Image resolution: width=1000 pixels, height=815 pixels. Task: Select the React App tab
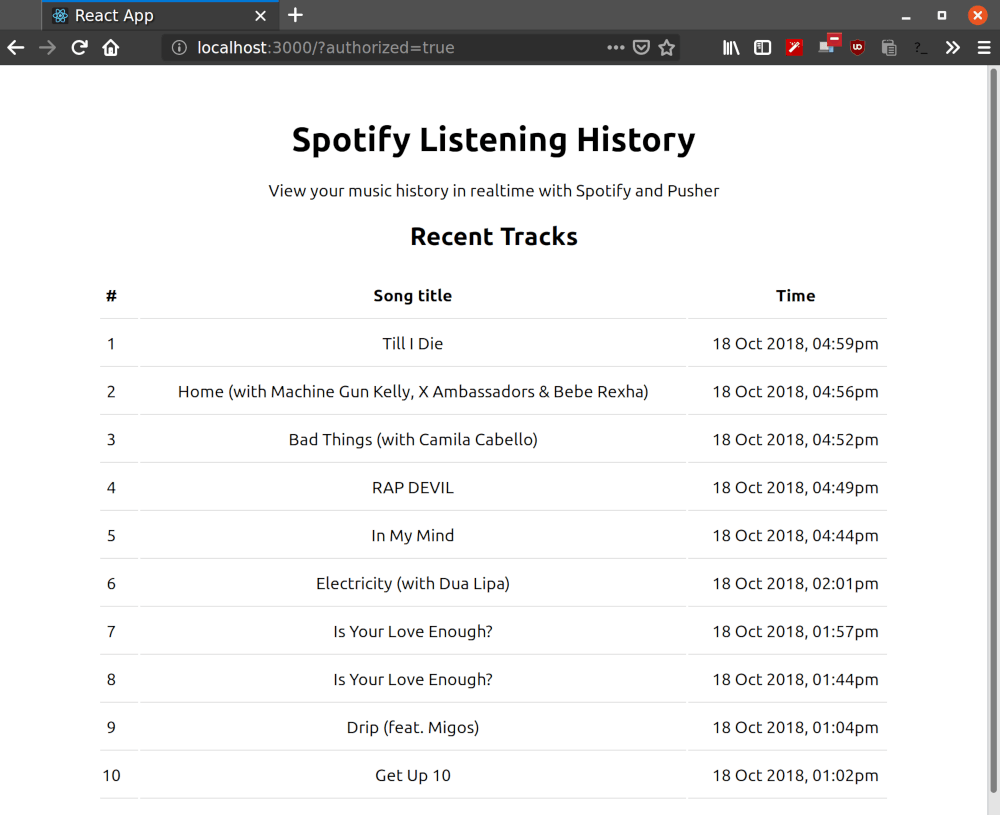160,15
